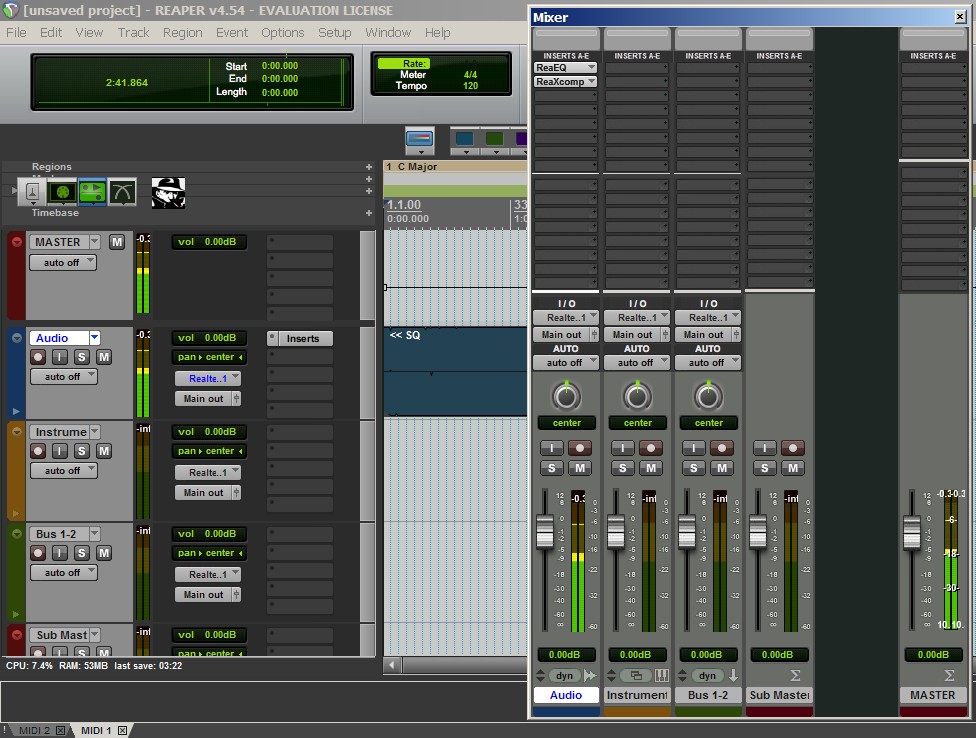
Task: Open the Track menu
Action: (133, 32)
